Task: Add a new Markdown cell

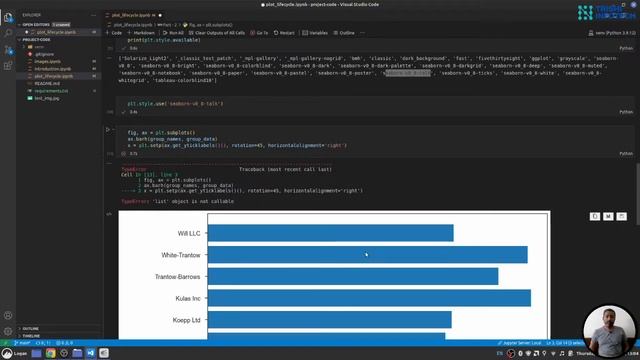Action: point(141,33)
